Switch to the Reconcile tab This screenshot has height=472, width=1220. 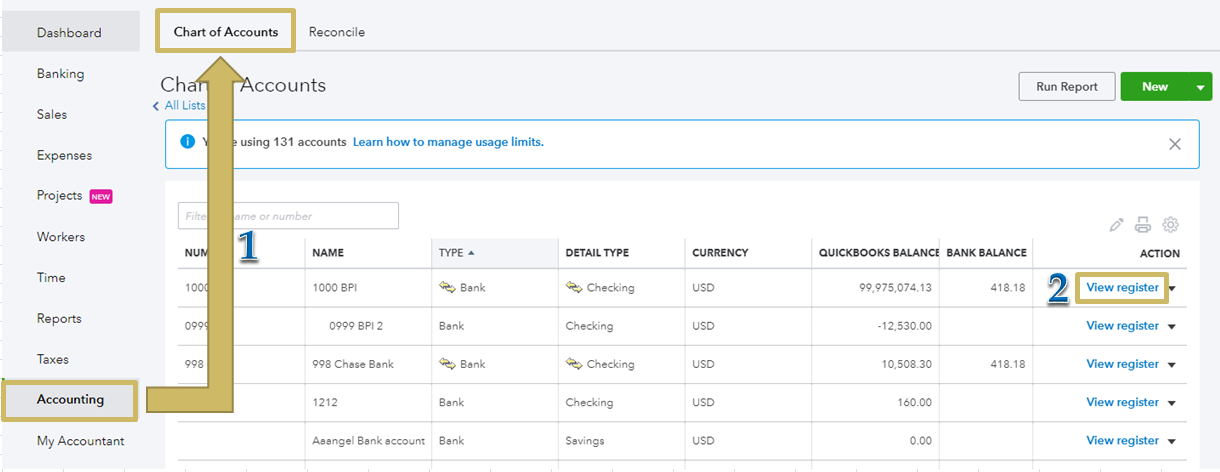point(337,32)
